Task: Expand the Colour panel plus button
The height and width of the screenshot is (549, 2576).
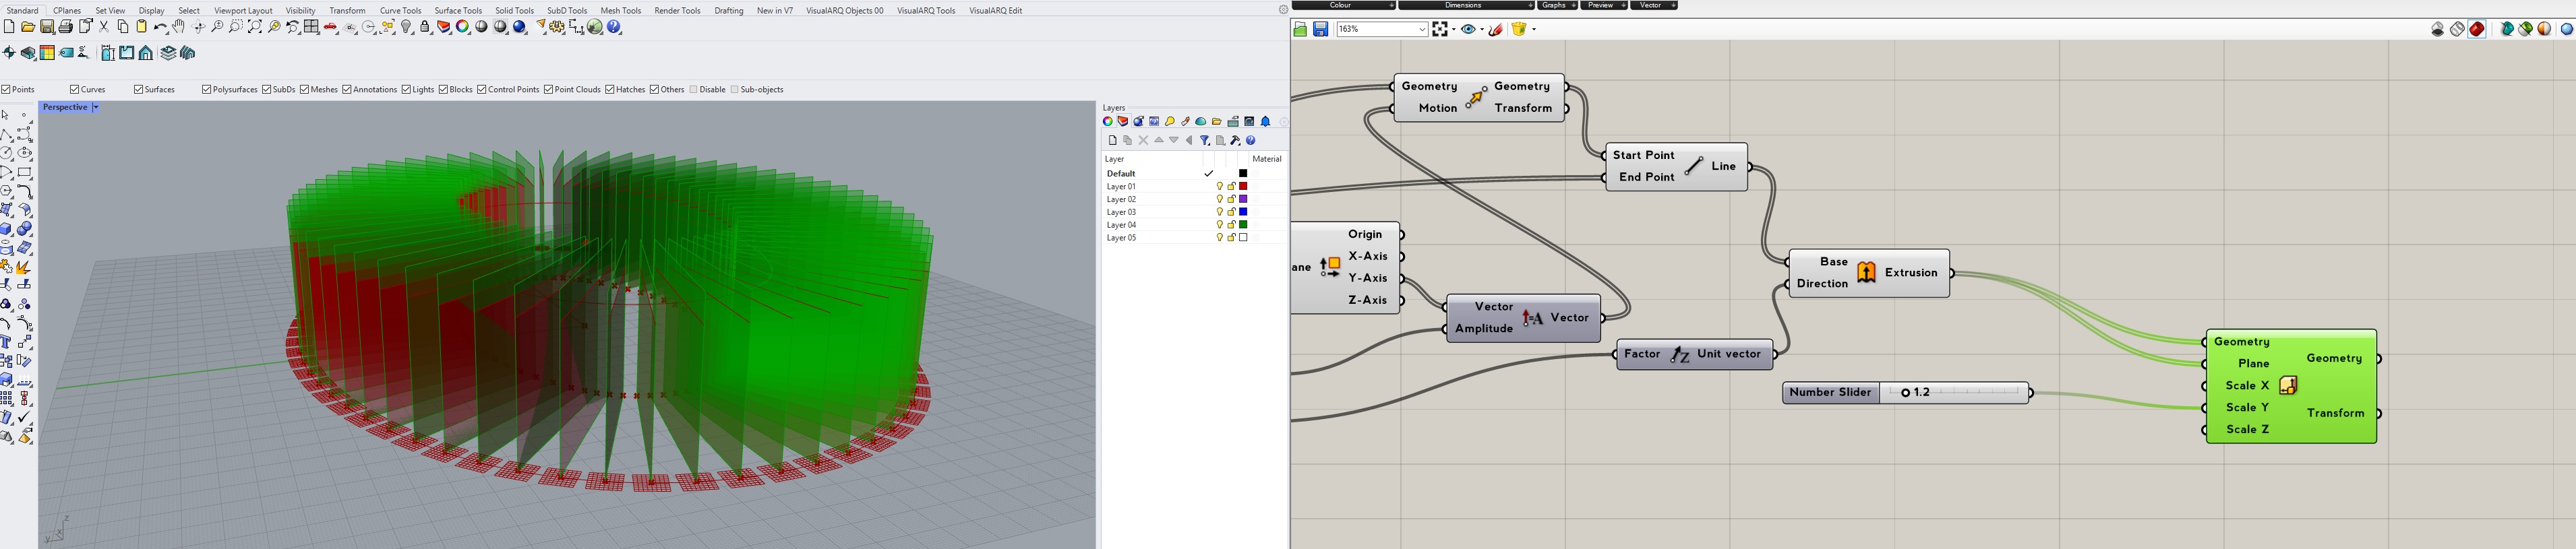Action: point(1392,6)
